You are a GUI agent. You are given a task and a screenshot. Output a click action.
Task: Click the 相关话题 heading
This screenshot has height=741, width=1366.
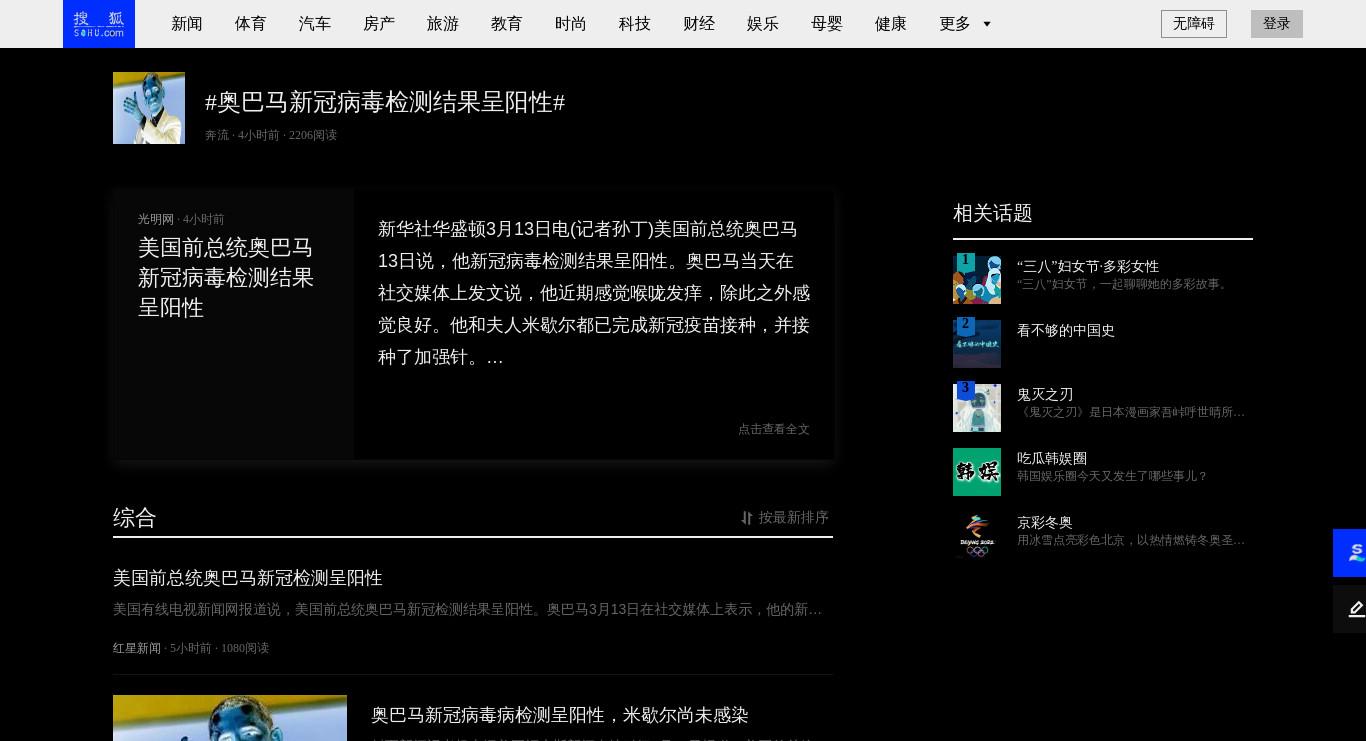[993, 213]
